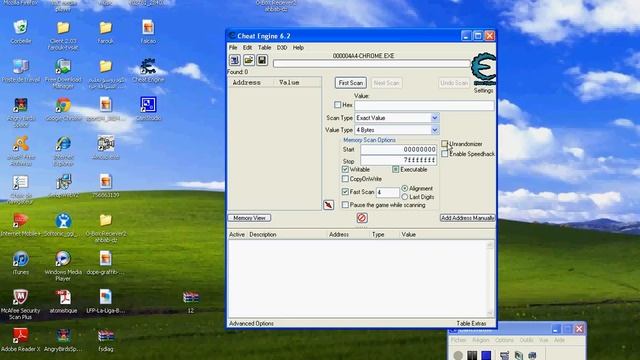The height and width of the screenshot is (360, 640).
Task: Open the D3D menu
Action: pyautogui.click(x=282, y=47)
